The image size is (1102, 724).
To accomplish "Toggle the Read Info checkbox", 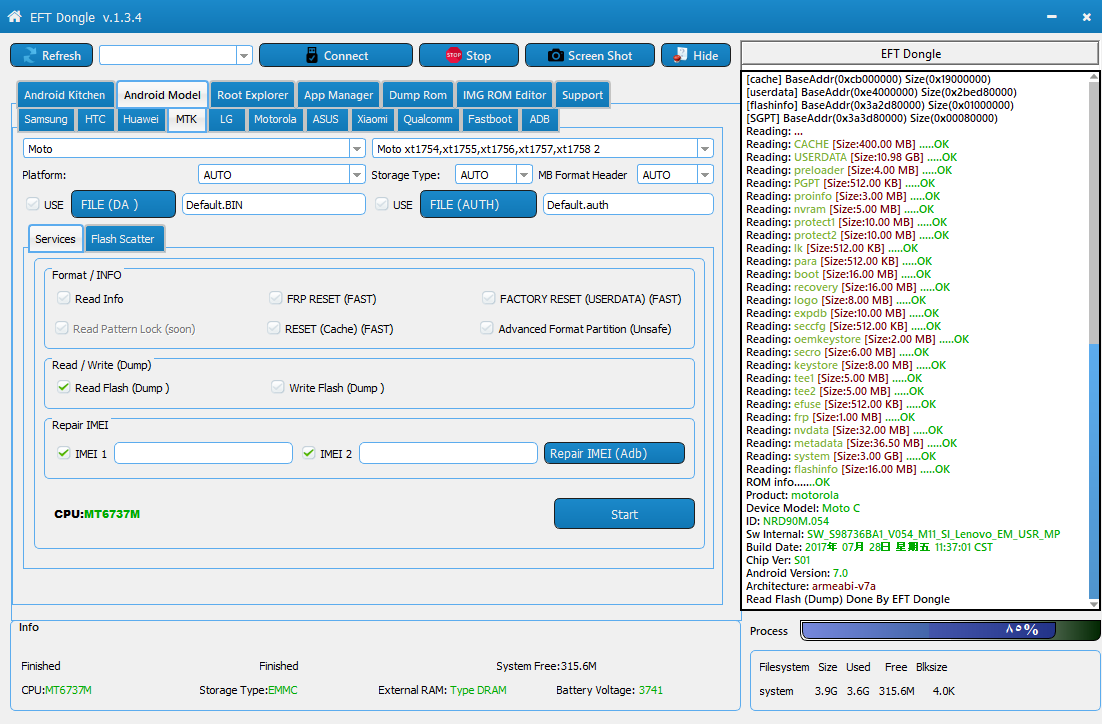I will (64, 298).
